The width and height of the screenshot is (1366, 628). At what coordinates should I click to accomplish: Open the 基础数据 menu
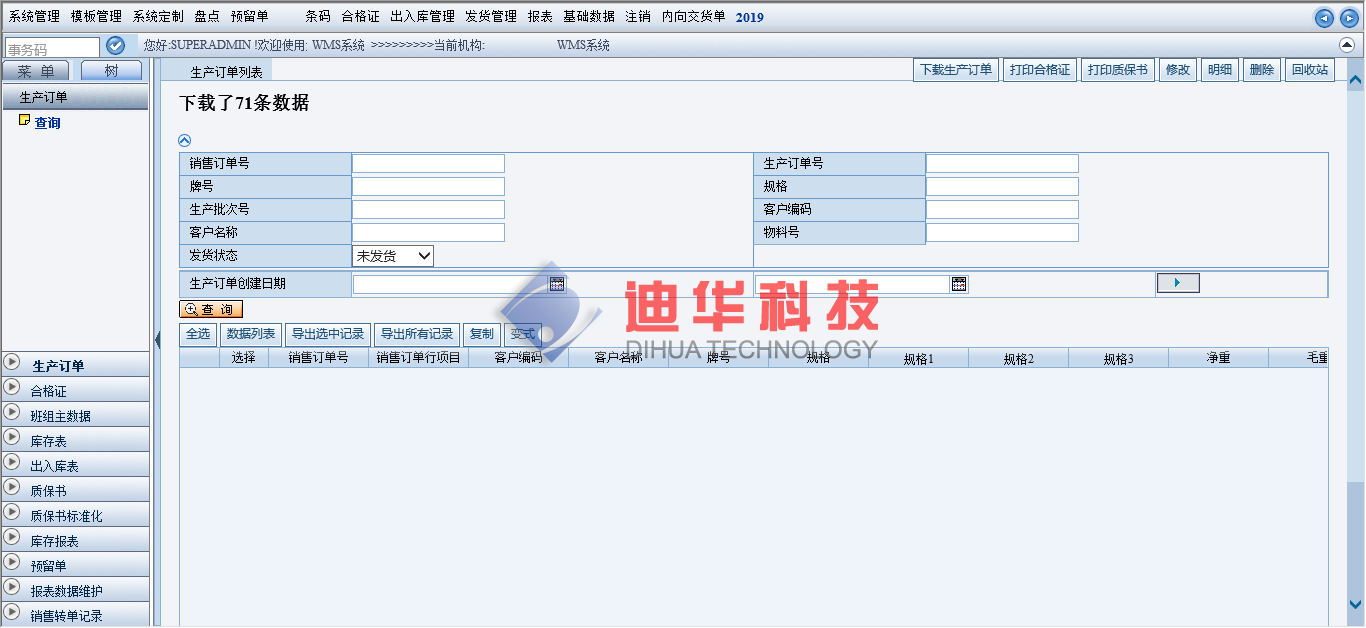[x=589, y=17]
